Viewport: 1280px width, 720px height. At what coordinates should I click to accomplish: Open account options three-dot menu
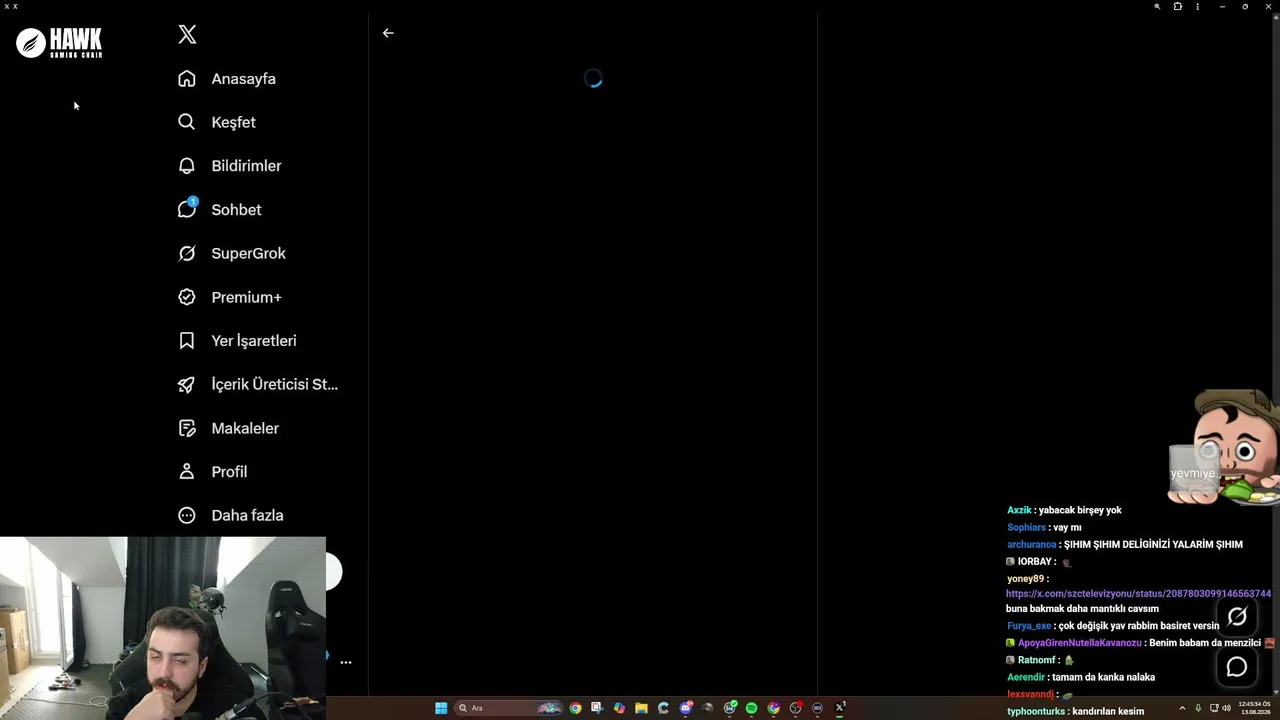coord(346,662)
